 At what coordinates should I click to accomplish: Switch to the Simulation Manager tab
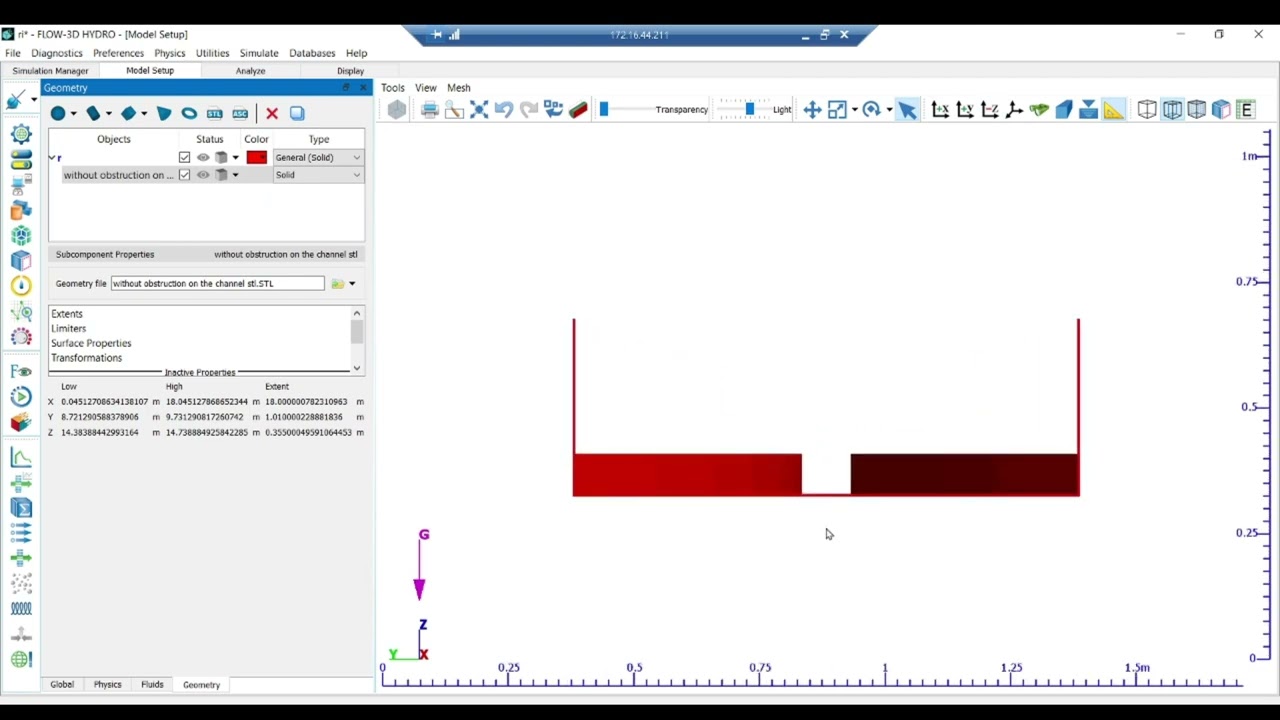point(50,71)
